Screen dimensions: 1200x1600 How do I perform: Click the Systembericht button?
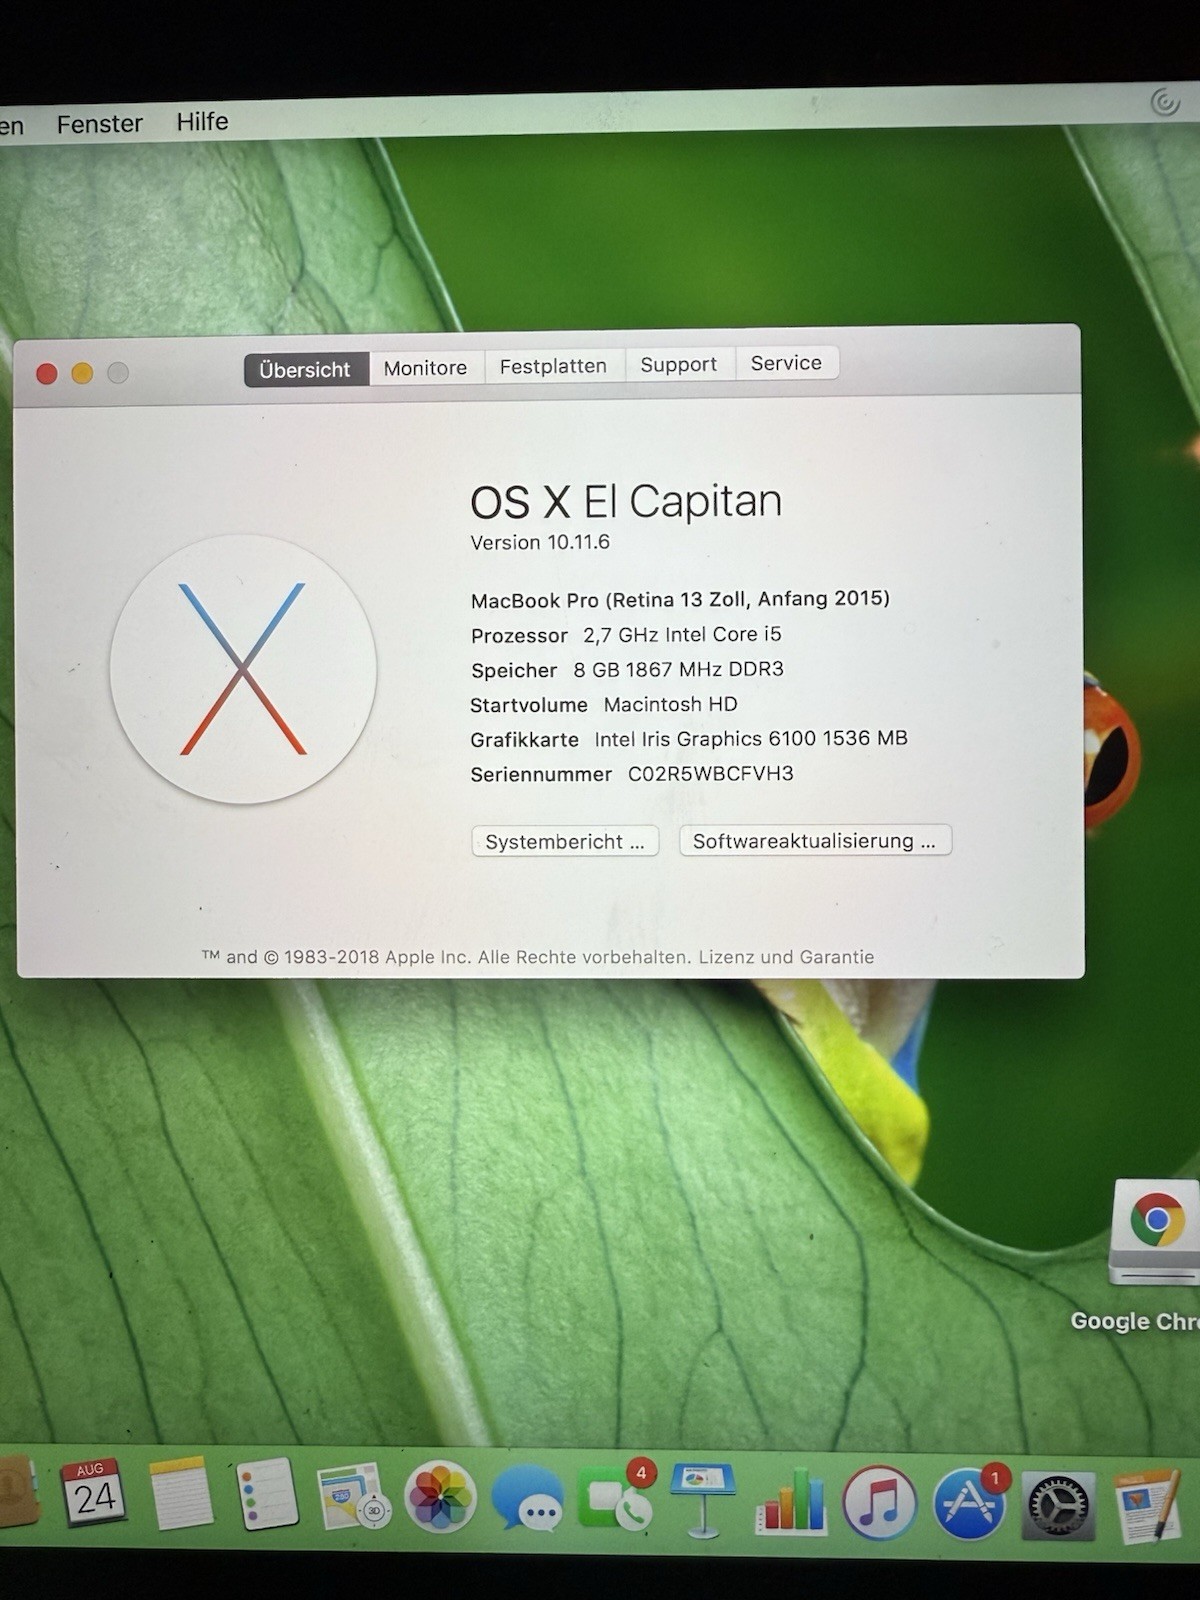pos(565,842)
